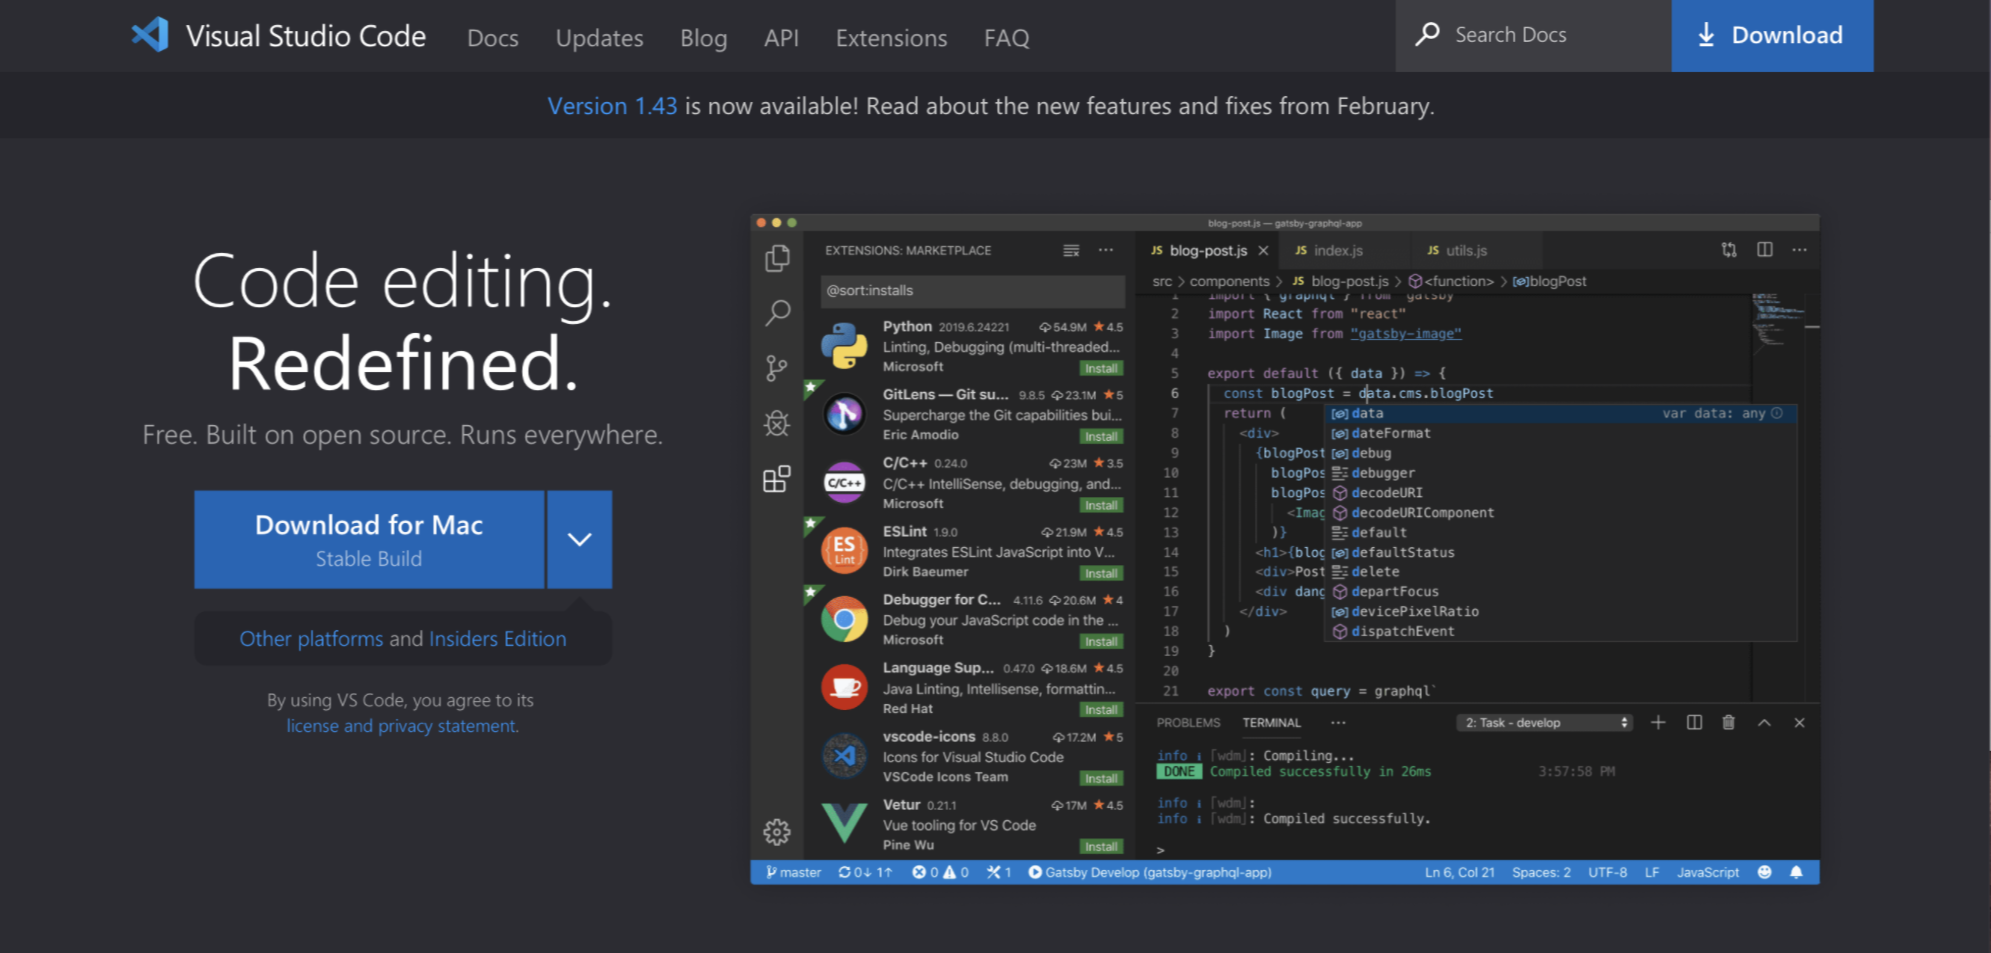Open Explorer files icon in activity bar

click(x=777, y=258)
